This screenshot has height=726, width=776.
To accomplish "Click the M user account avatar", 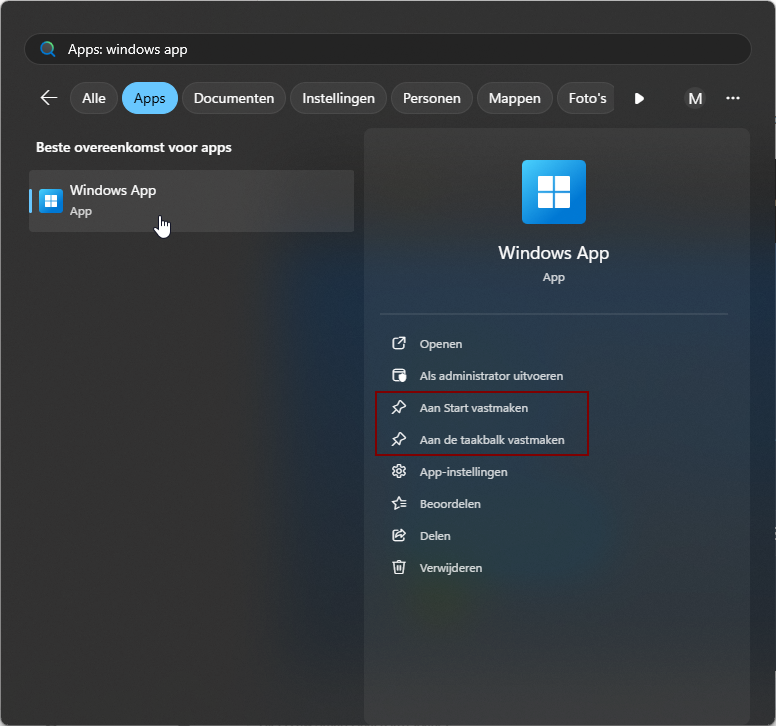I will (695, 98).
